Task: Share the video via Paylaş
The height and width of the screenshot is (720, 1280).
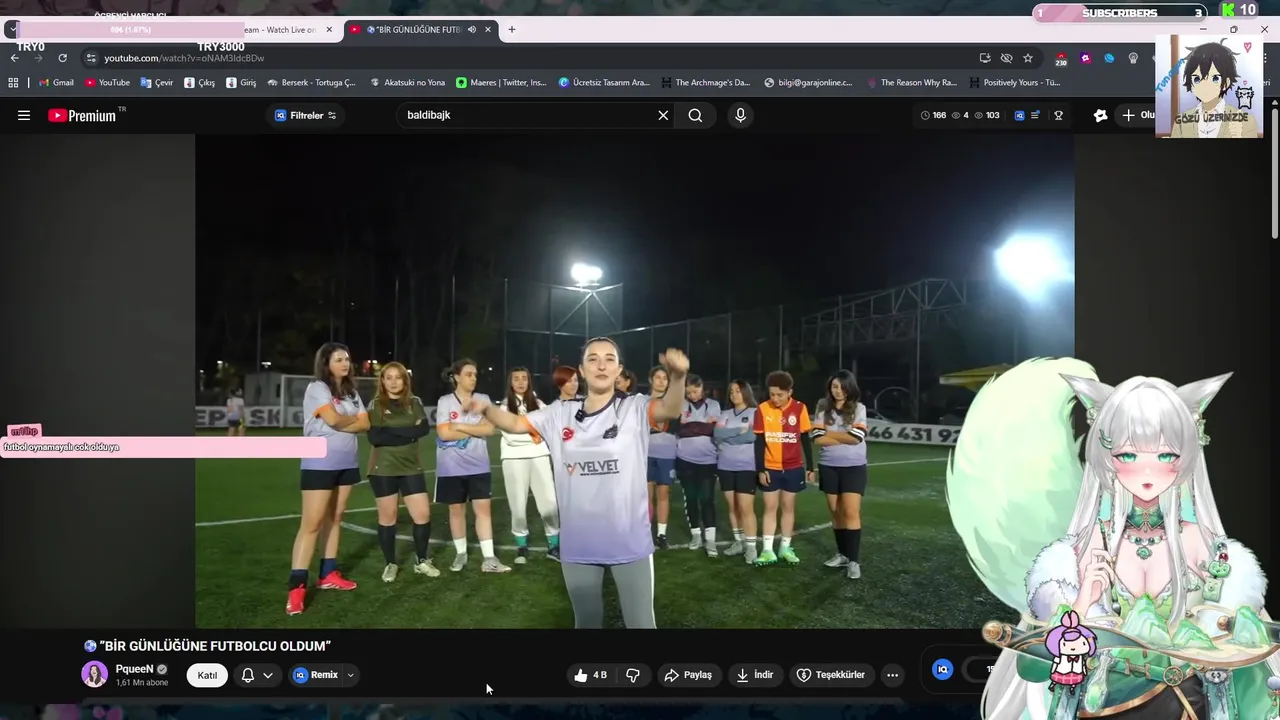Action: tap(688, 675)
